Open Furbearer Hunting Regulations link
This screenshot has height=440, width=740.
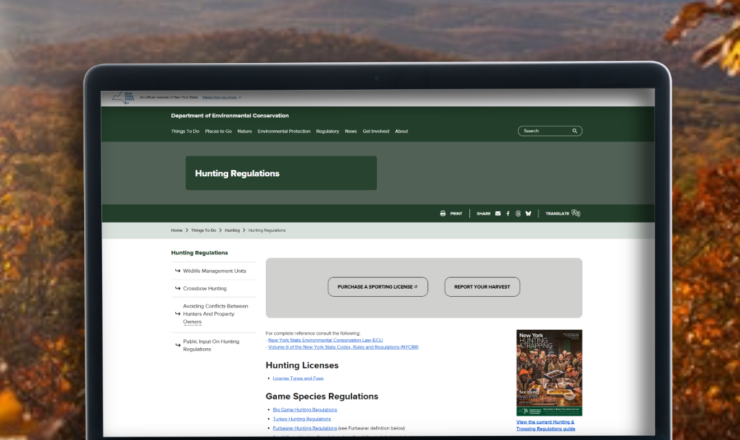[x=305, y=428]
